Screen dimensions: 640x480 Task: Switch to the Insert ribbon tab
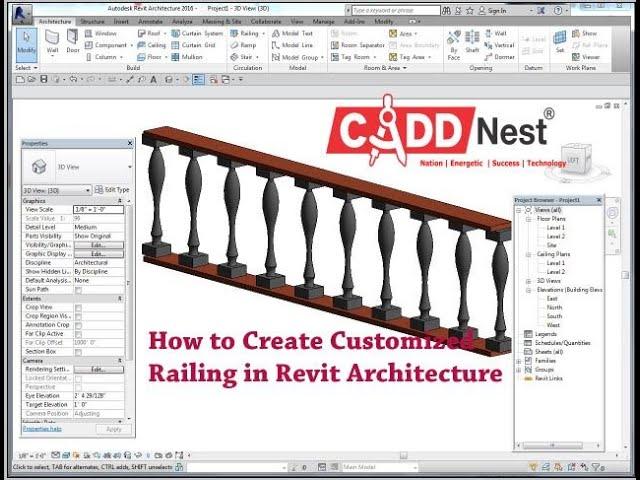click(x=121, y=22)
